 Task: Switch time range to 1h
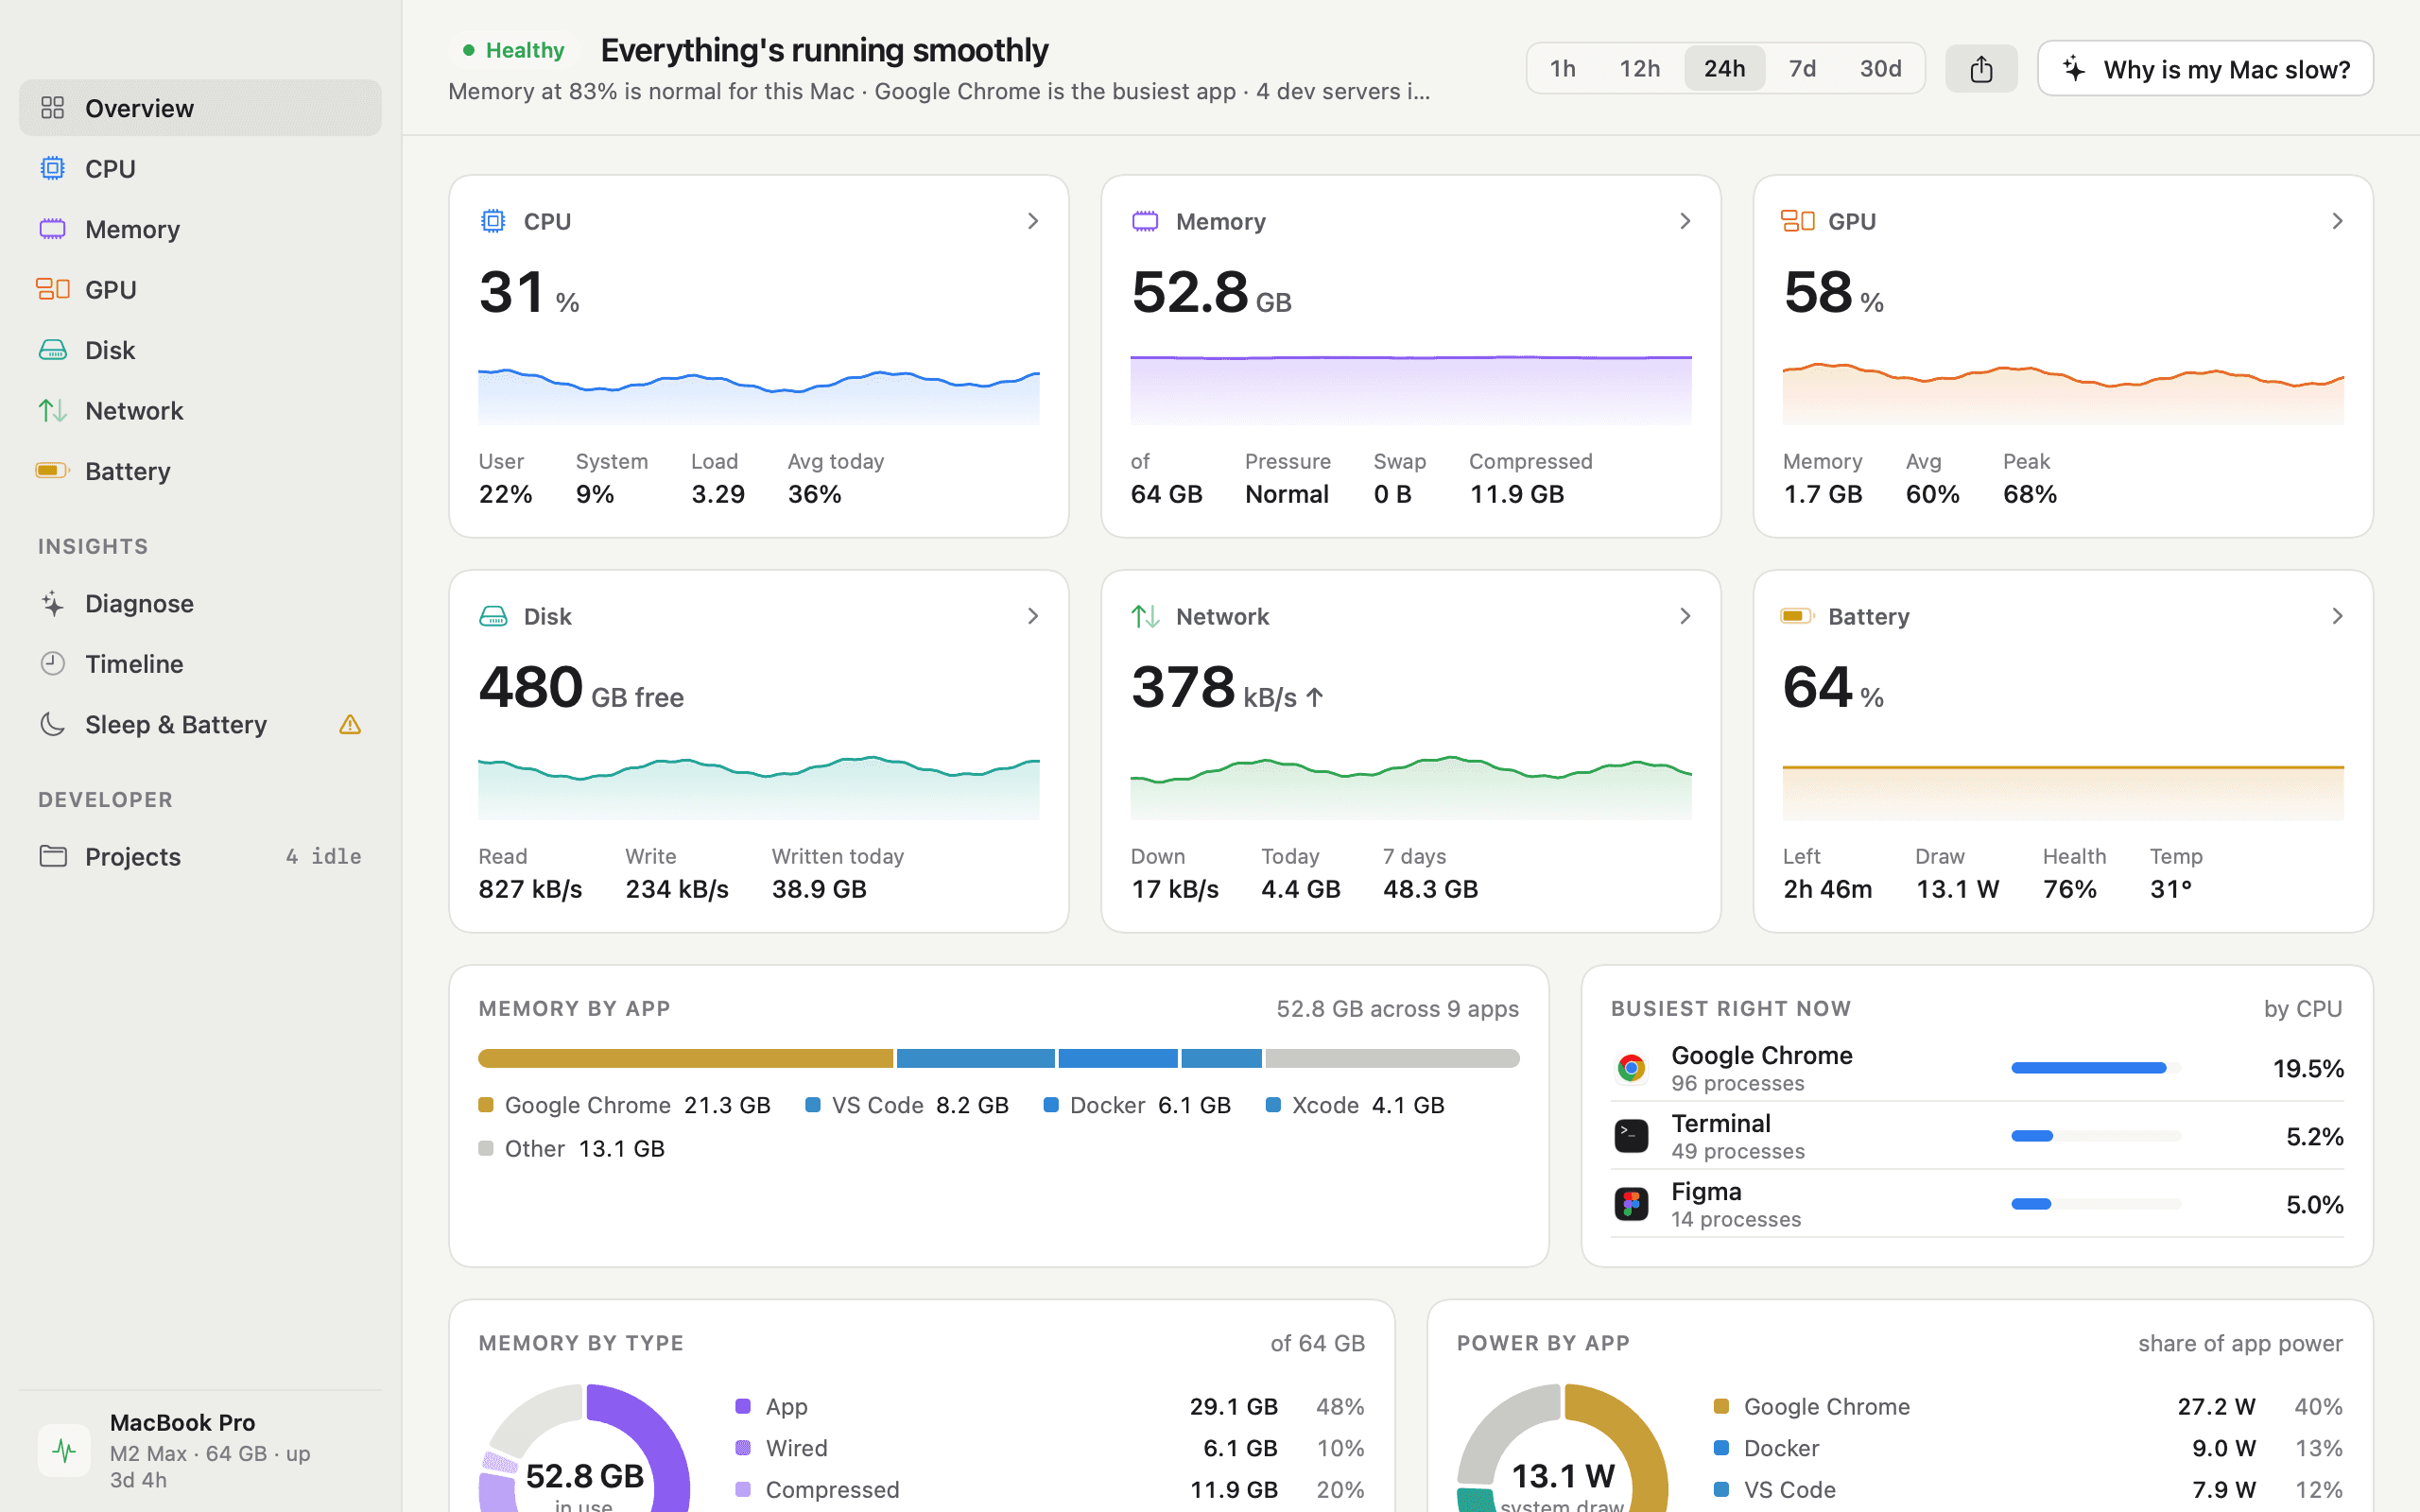point(1563,68)
